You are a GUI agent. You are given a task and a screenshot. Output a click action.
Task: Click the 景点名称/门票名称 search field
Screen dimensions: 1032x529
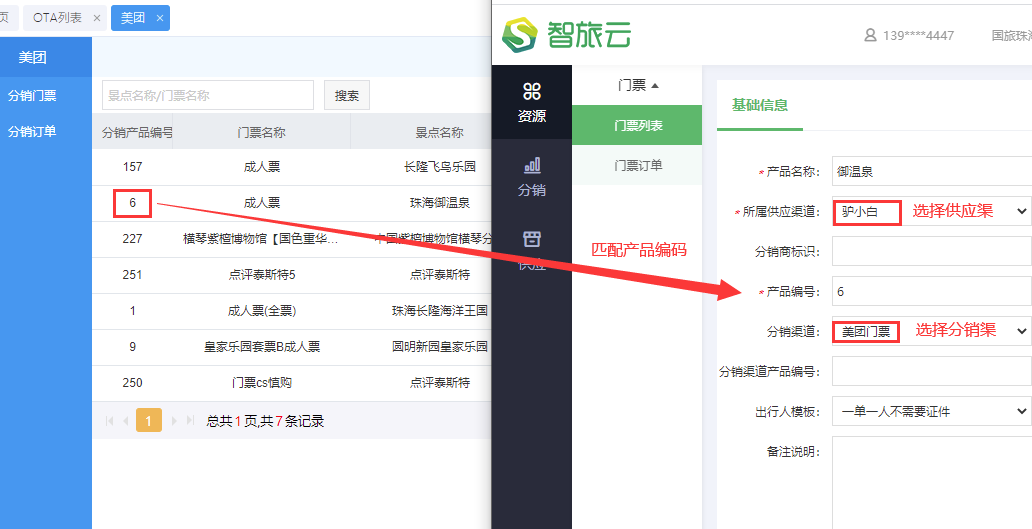207,96
